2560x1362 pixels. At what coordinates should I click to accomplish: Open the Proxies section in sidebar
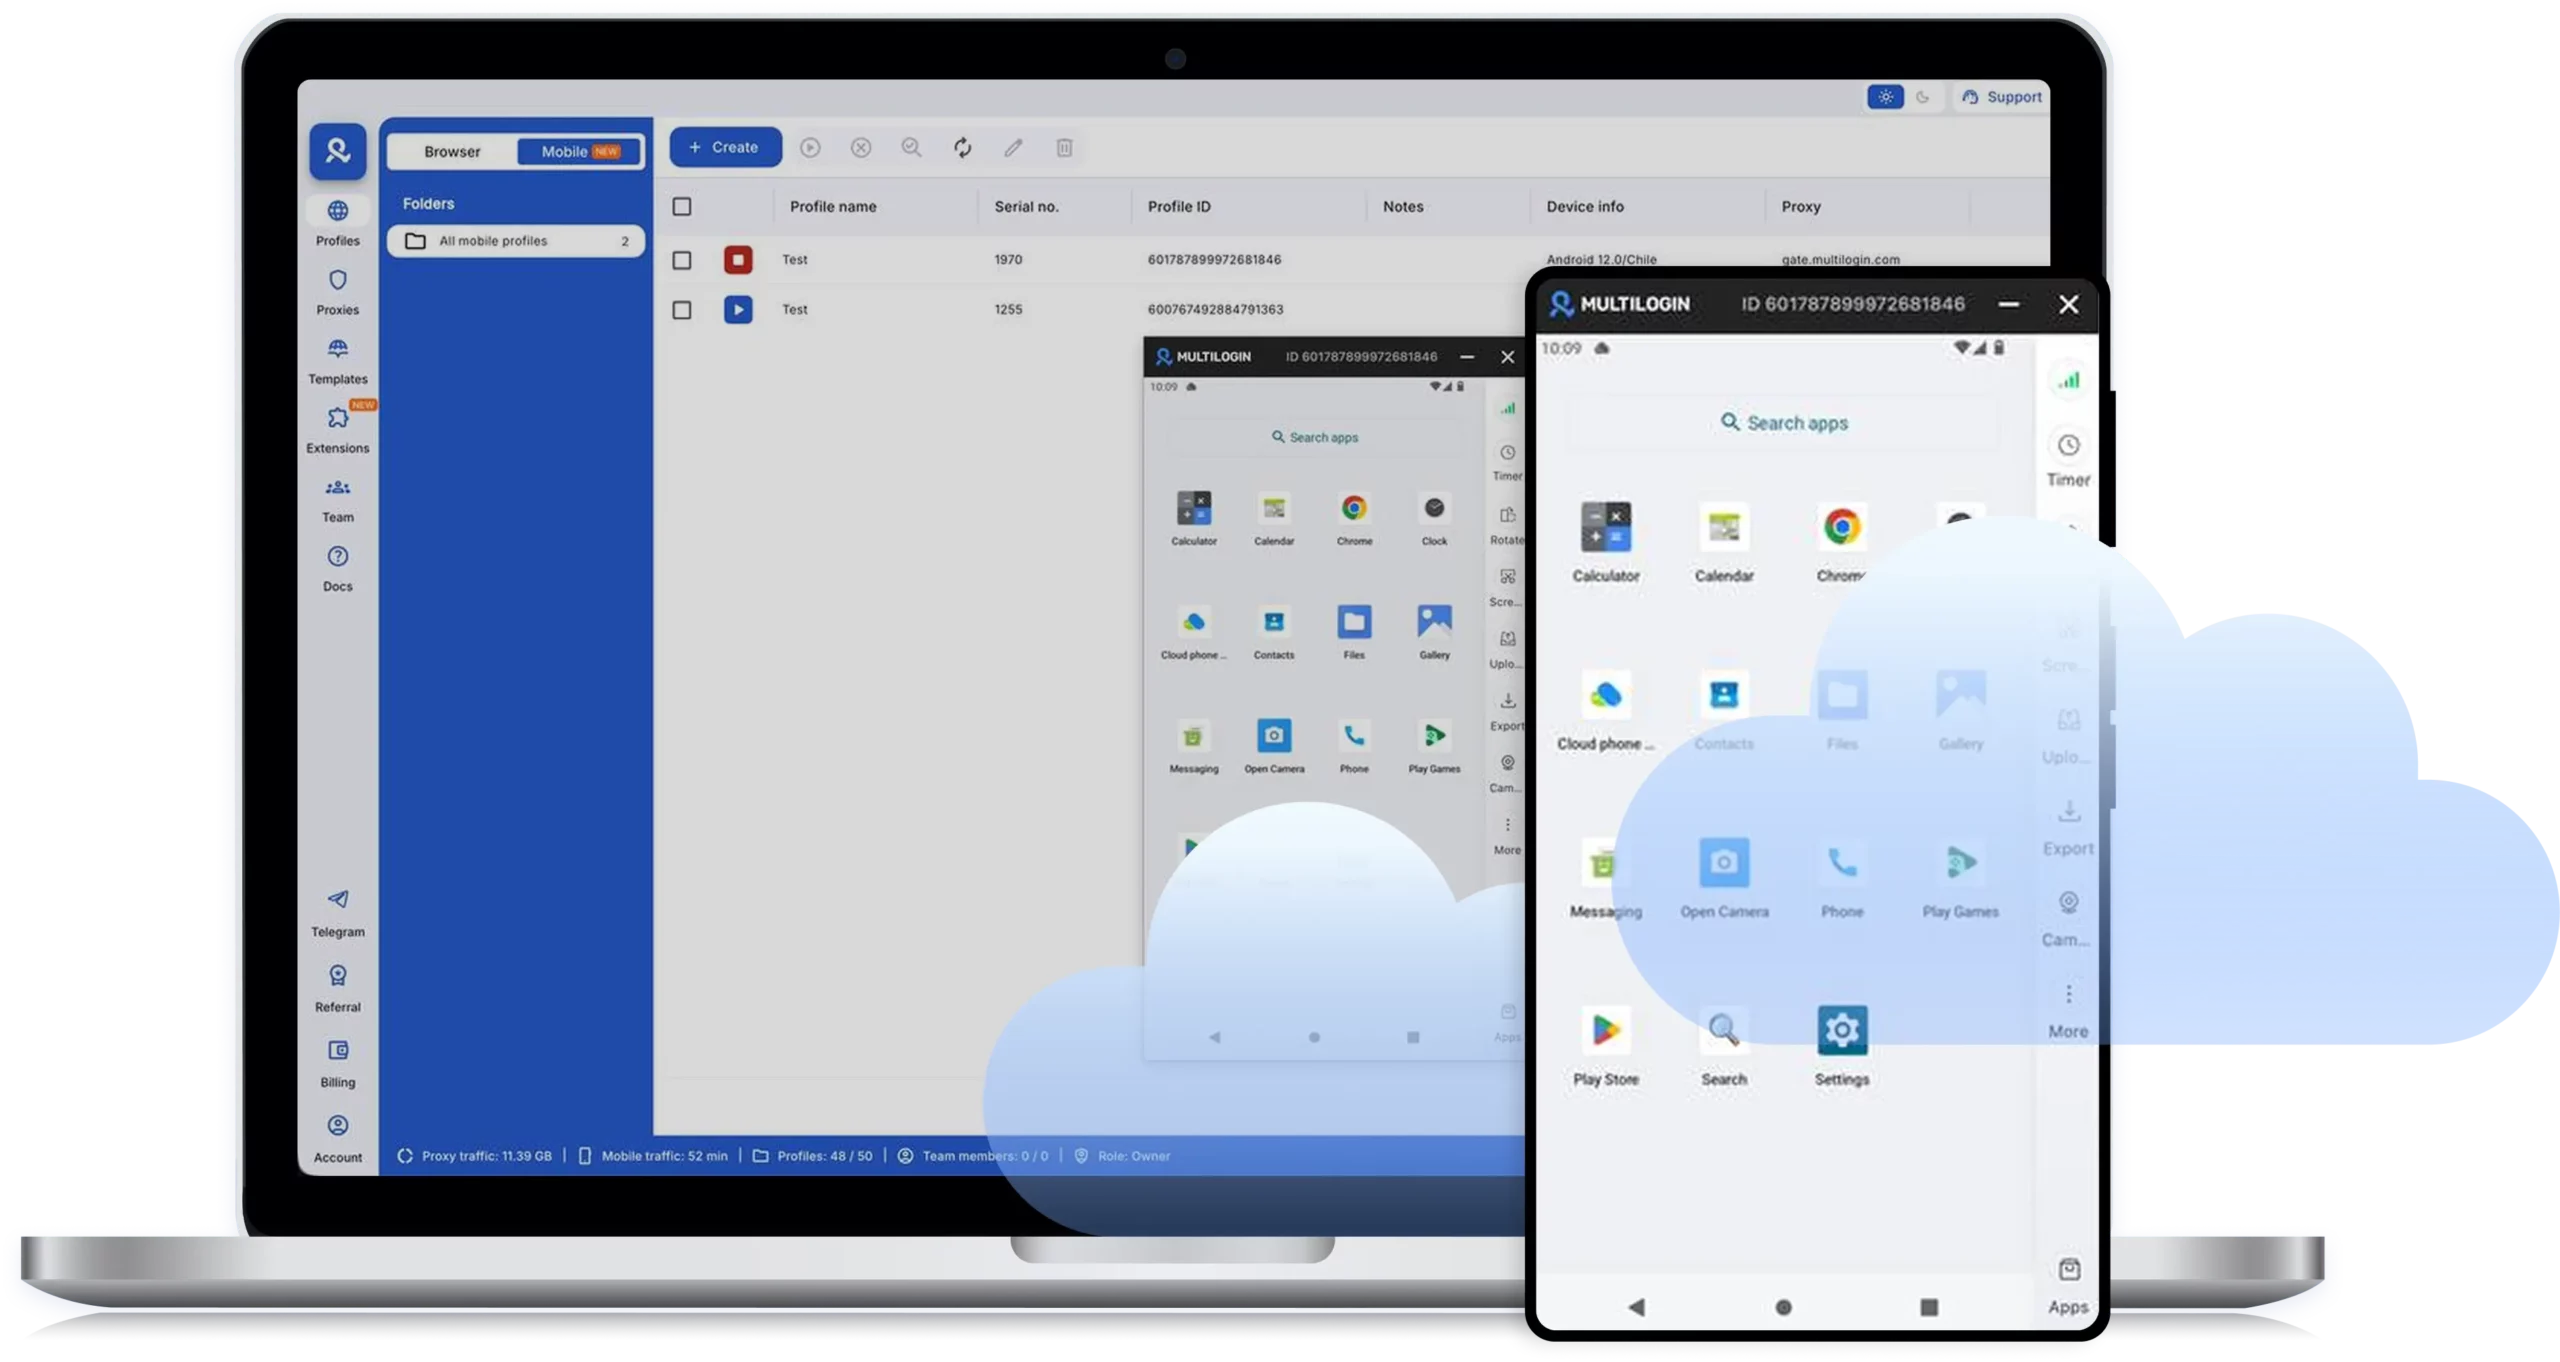[x=338, y=291]
